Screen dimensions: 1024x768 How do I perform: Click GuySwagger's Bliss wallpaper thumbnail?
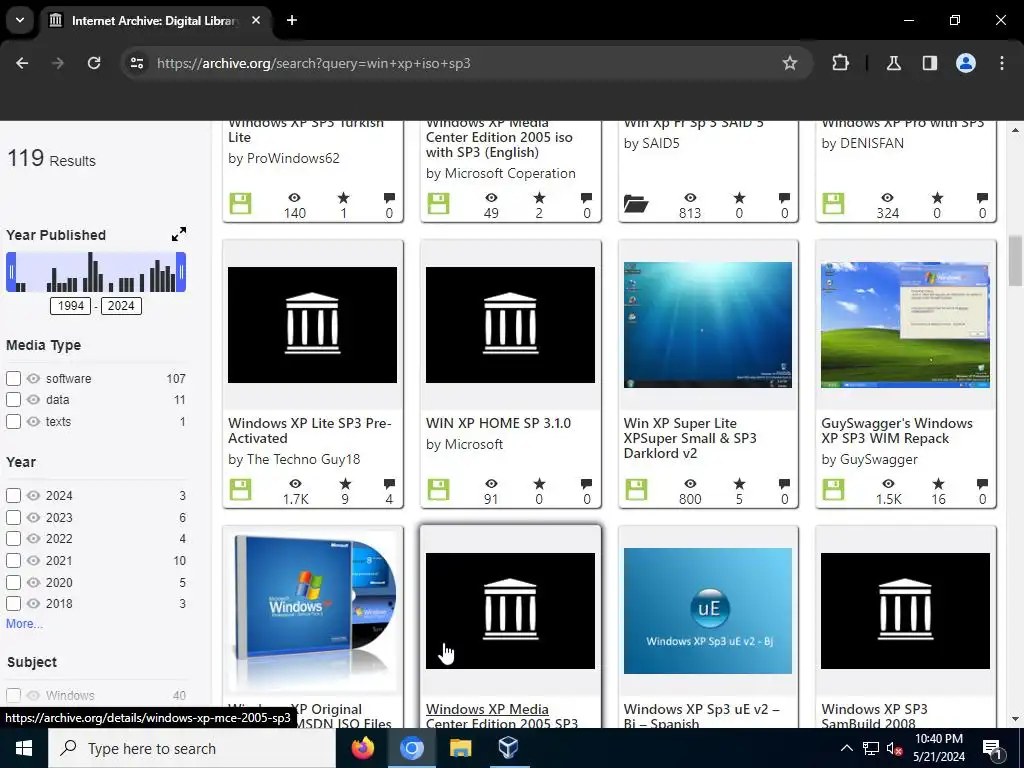[905, 325]
